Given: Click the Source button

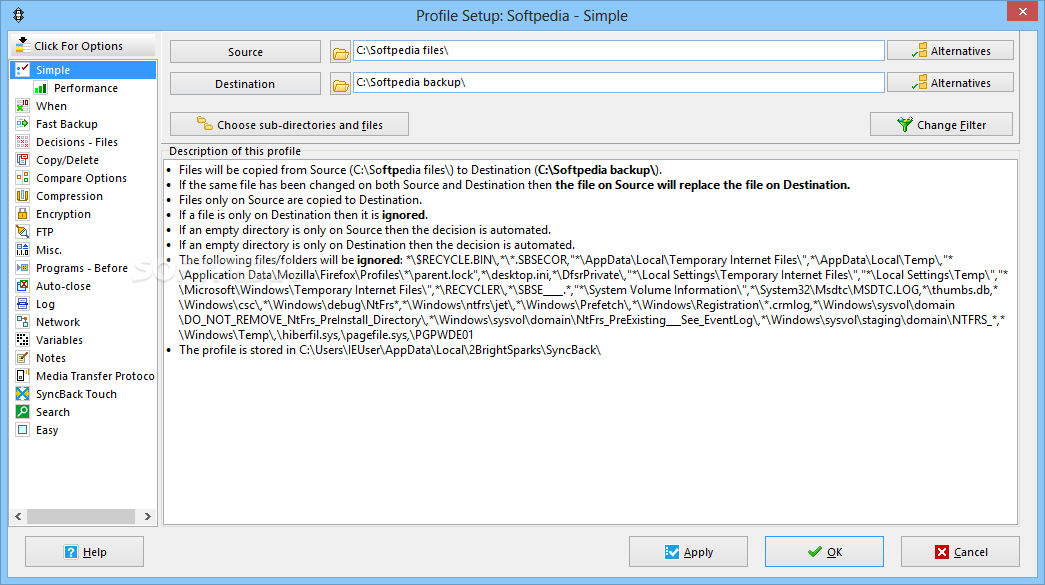Looking at the screenshot, I should (x=245, y=52).
